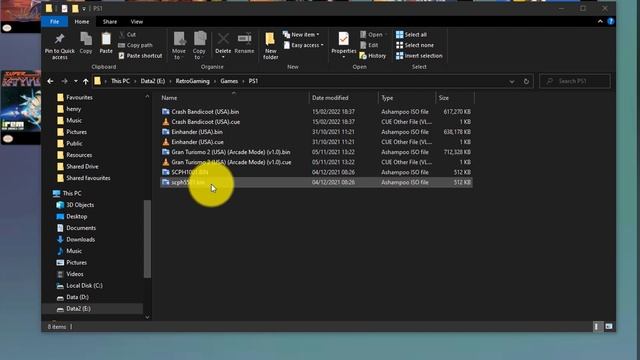Sort by the Size column header
Screen dimensions: 640x360
pyautogui.click(x=444, y=98)
